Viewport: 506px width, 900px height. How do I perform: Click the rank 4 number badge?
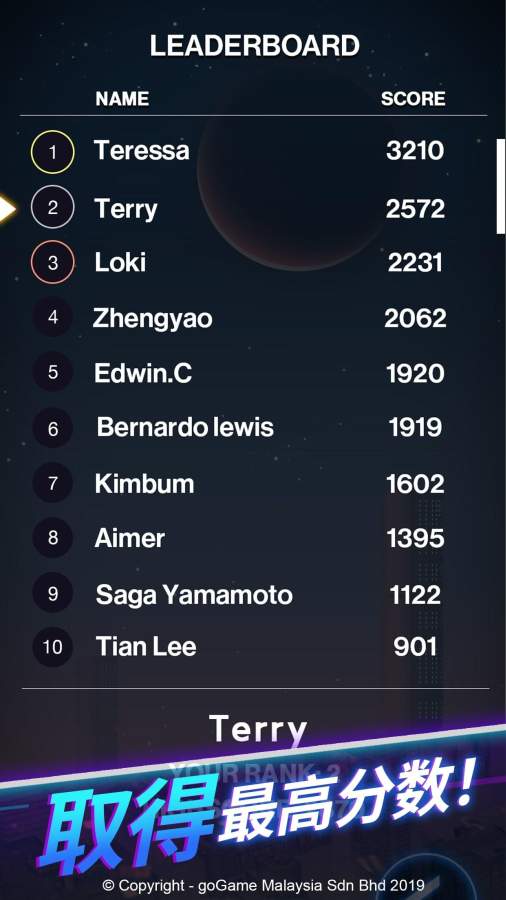53,317
